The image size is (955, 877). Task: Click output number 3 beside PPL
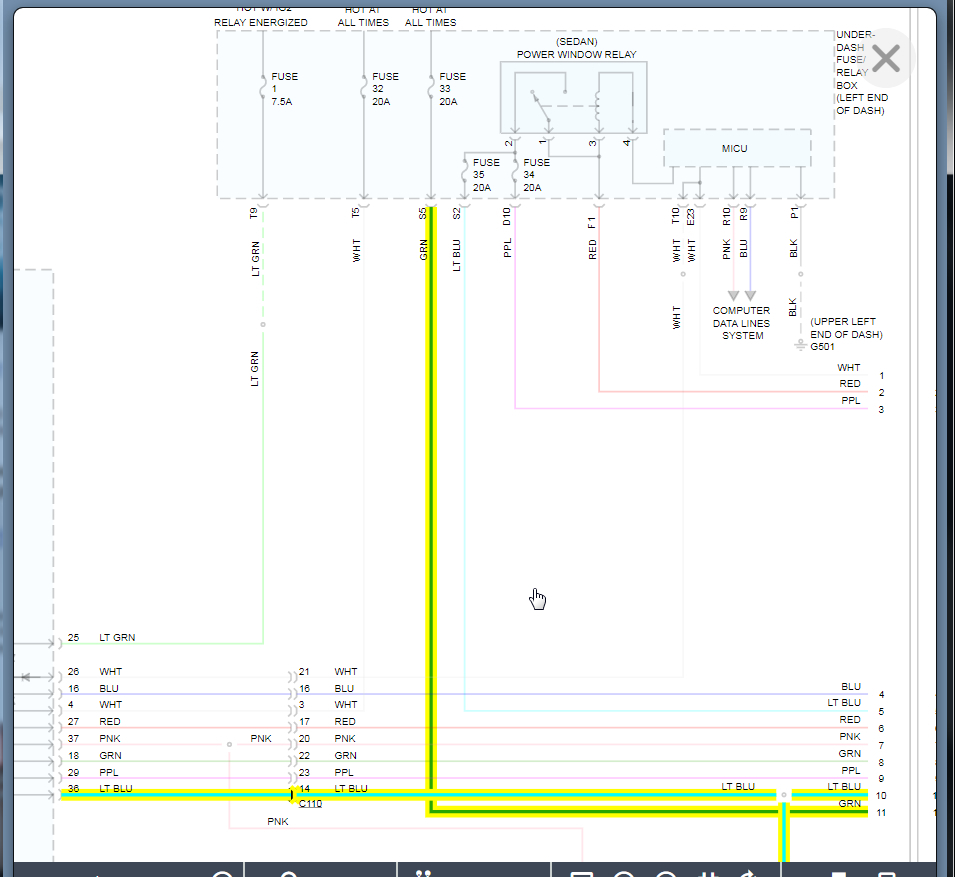(881, 410)
